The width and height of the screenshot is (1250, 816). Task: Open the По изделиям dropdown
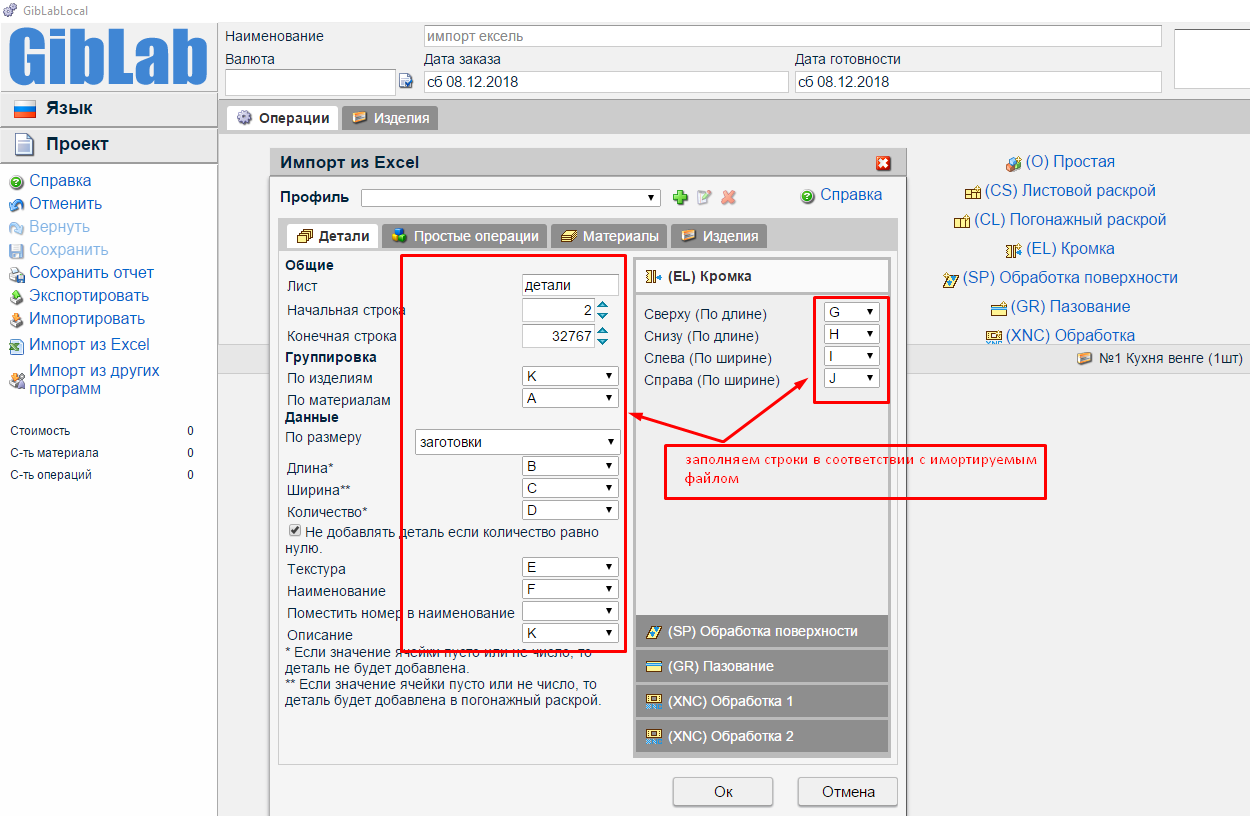click(570, 376)
